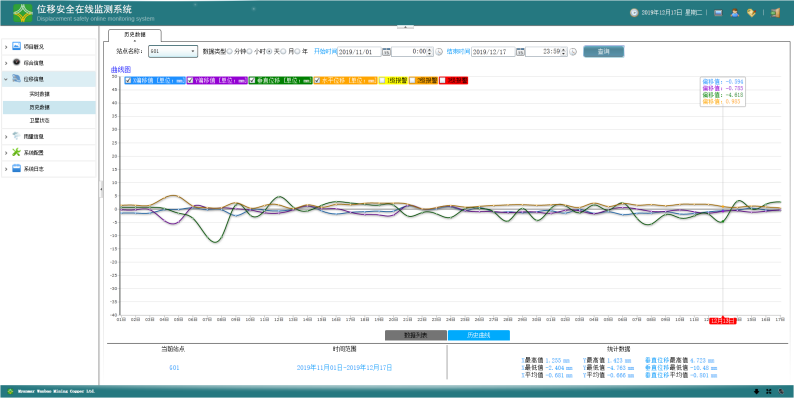Open the station name dropdown showing 601

tap(173, 52)
